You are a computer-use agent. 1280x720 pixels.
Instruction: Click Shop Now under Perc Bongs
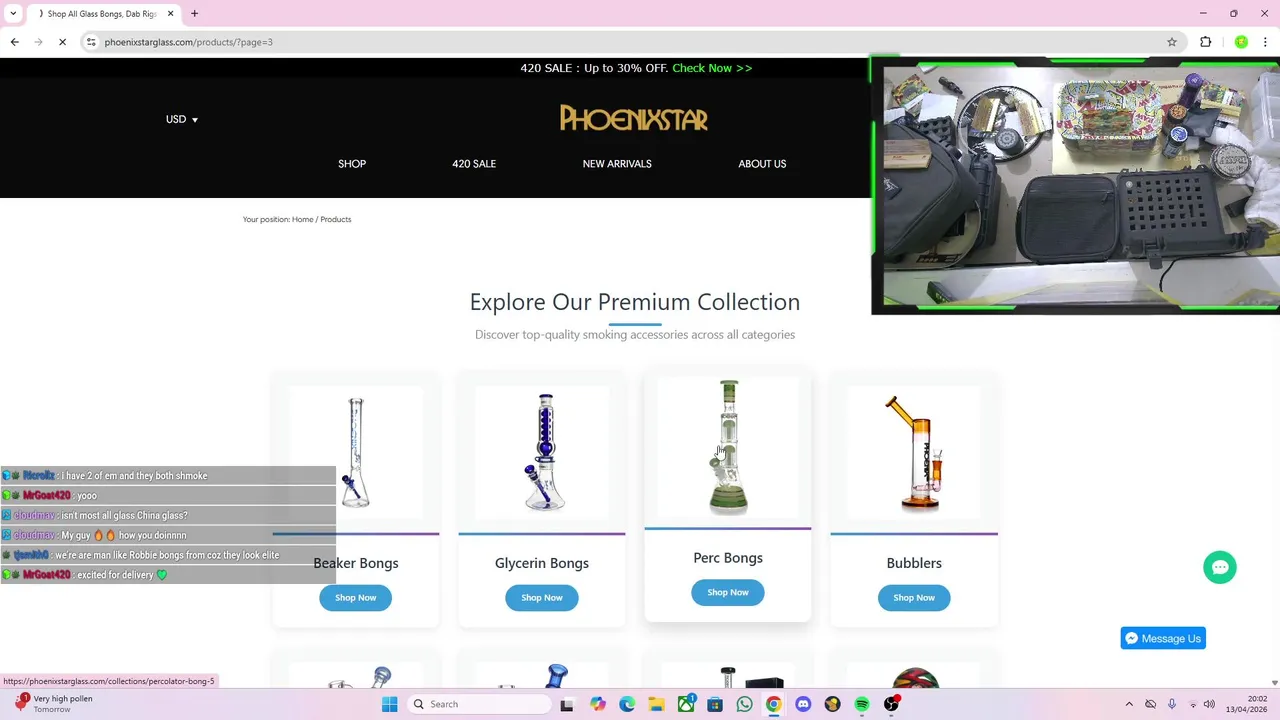click(728, 592)
